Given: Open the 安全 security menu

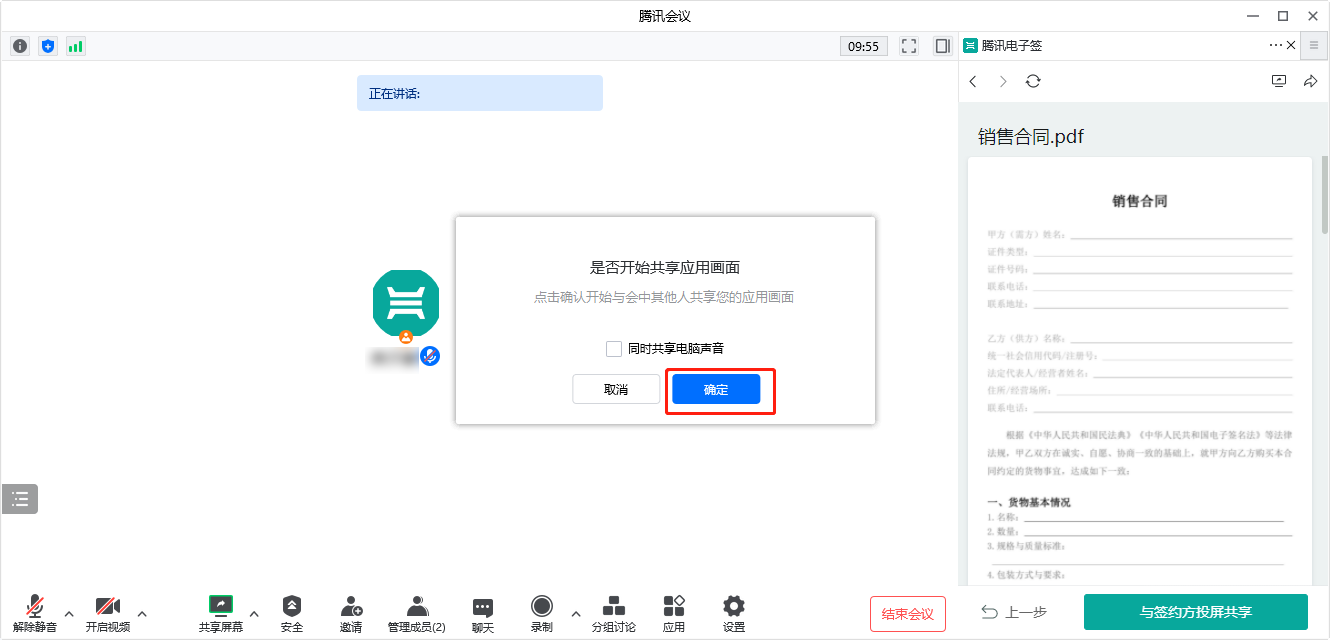Looking at the screenshot, I should click(x=291, y=613).
